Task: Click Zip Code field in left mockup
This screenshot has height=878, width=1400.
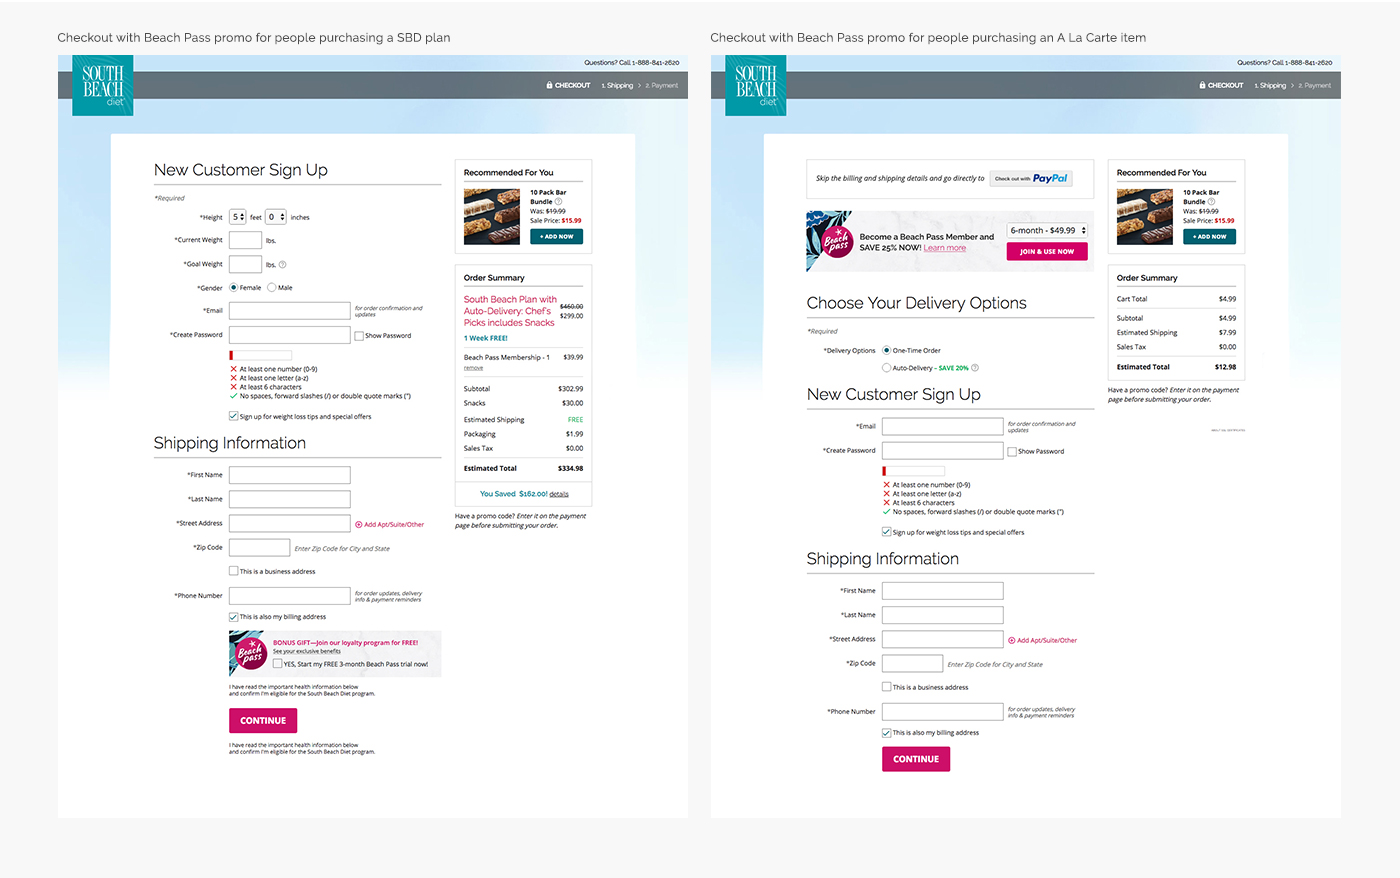Action: [x=260, y=547]
